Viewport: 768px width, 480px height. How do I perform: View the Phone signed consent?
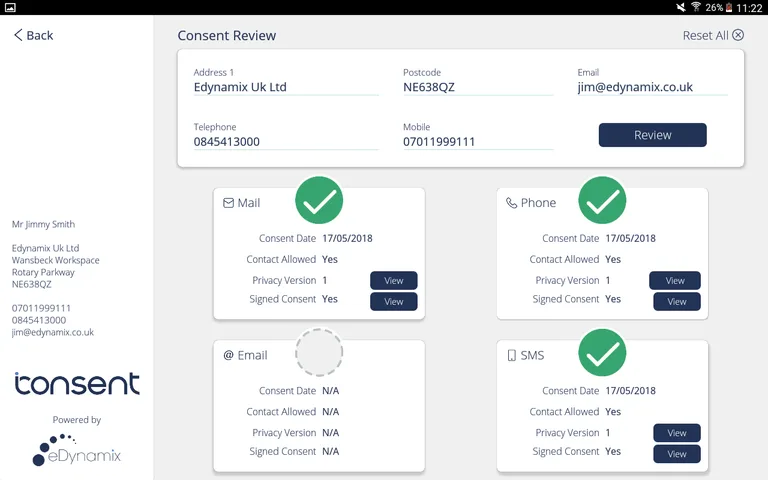tap(677, 302)
